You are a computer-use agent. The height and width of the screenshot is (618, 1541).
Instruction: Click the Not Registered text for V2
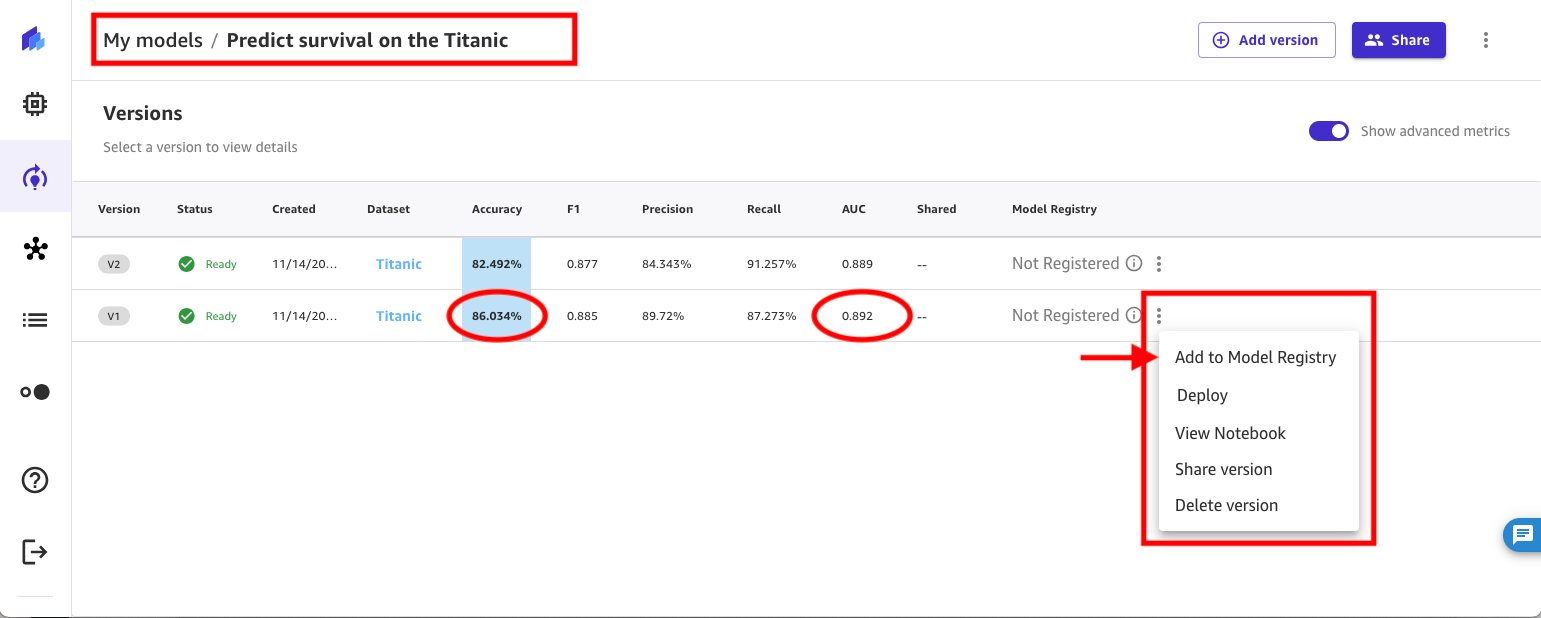coord(1065,264)
